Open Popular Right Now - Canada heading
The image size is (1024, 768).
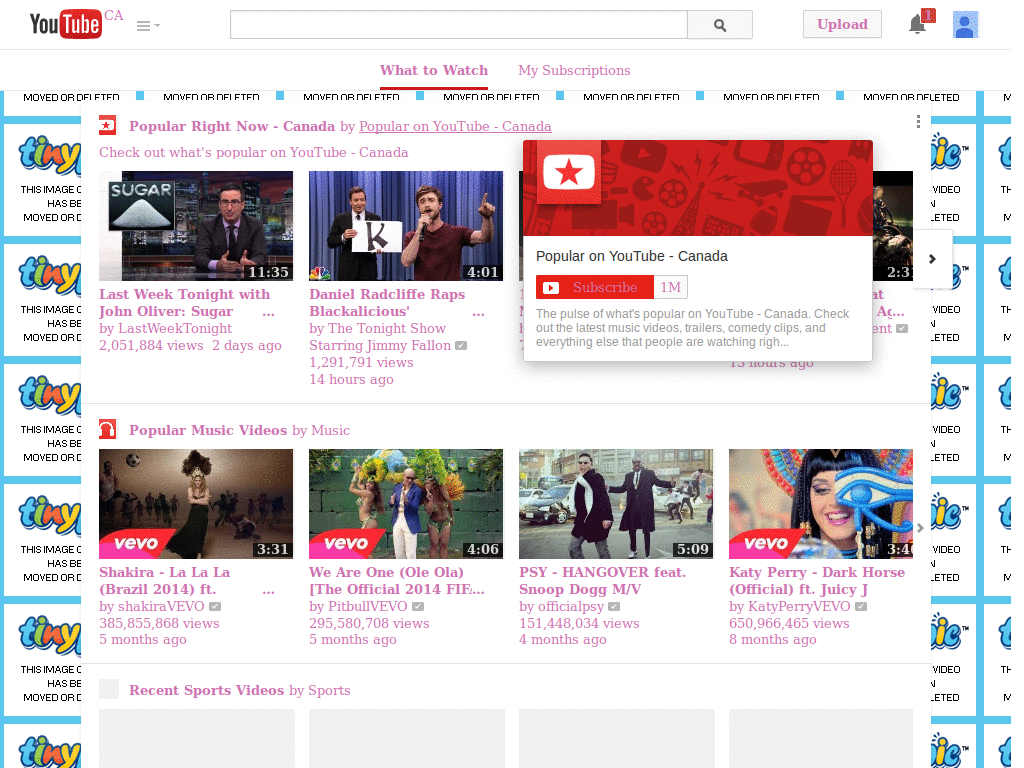click(232, 126)
